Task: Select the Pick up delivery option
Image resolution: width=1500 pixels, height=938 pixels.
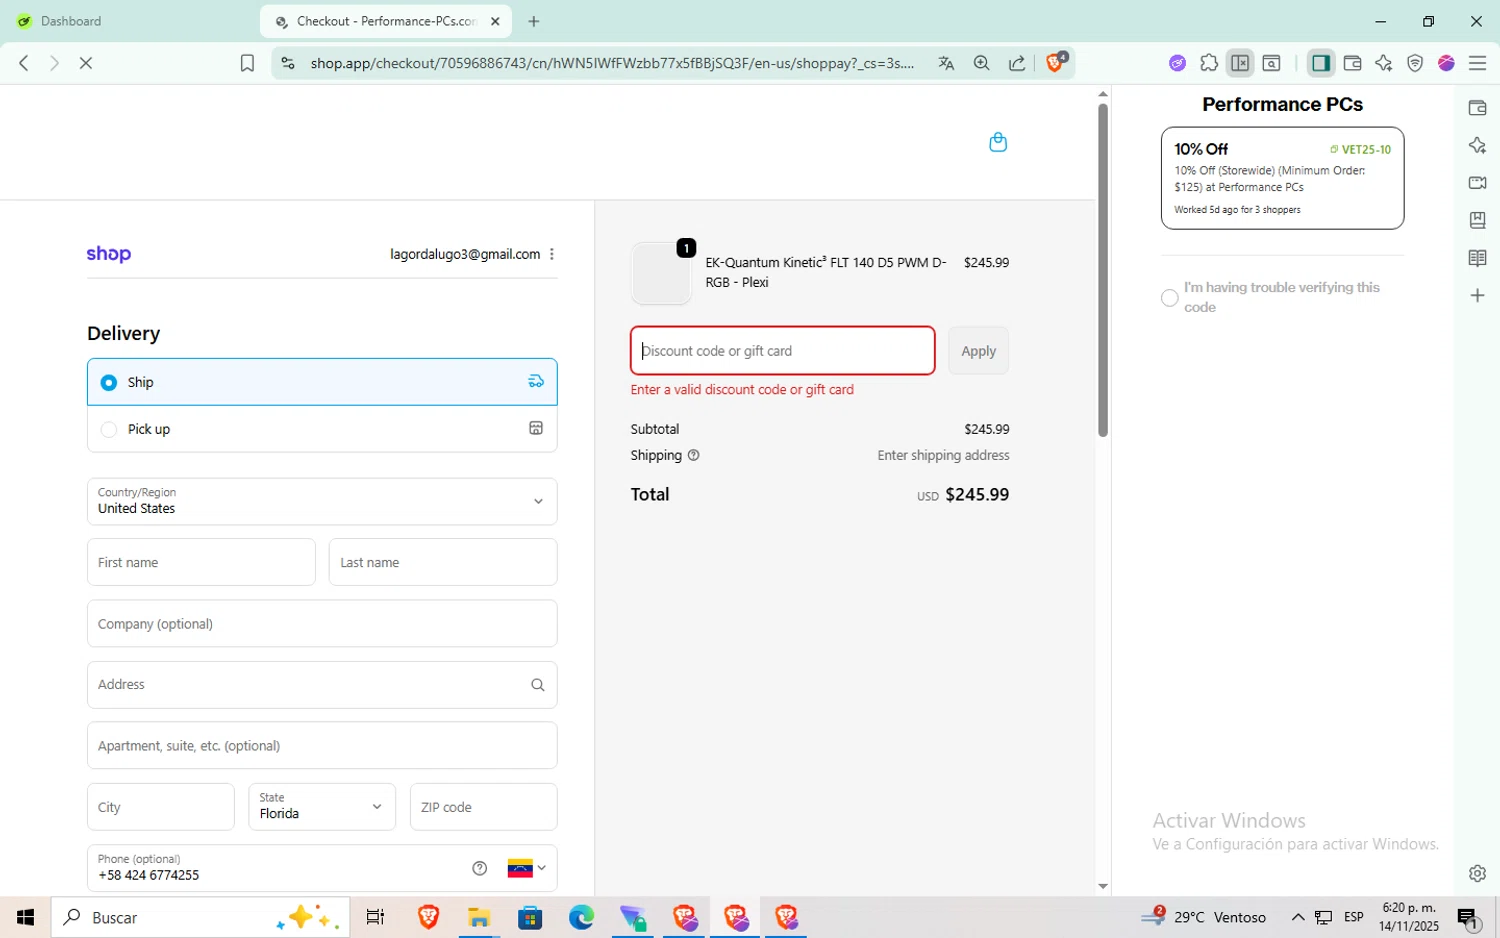Action: (322, 429)
